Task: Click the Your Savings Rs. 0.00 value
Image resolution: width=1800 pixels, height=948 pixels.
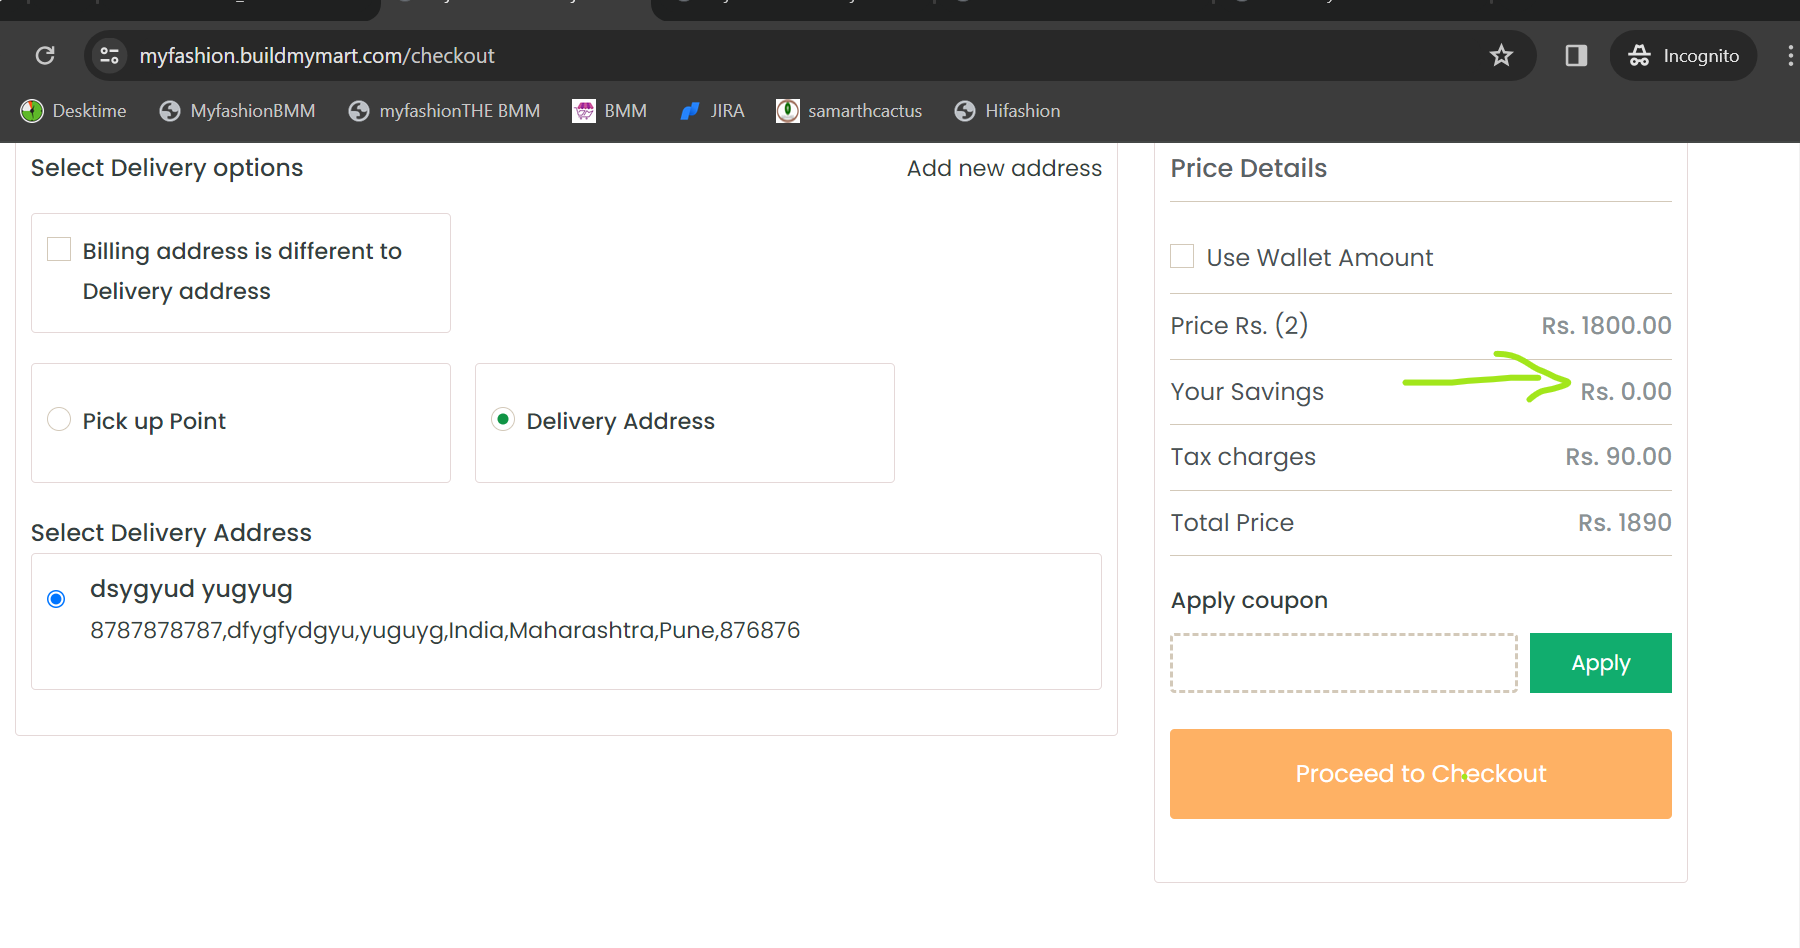Action: coord(1625,392)
